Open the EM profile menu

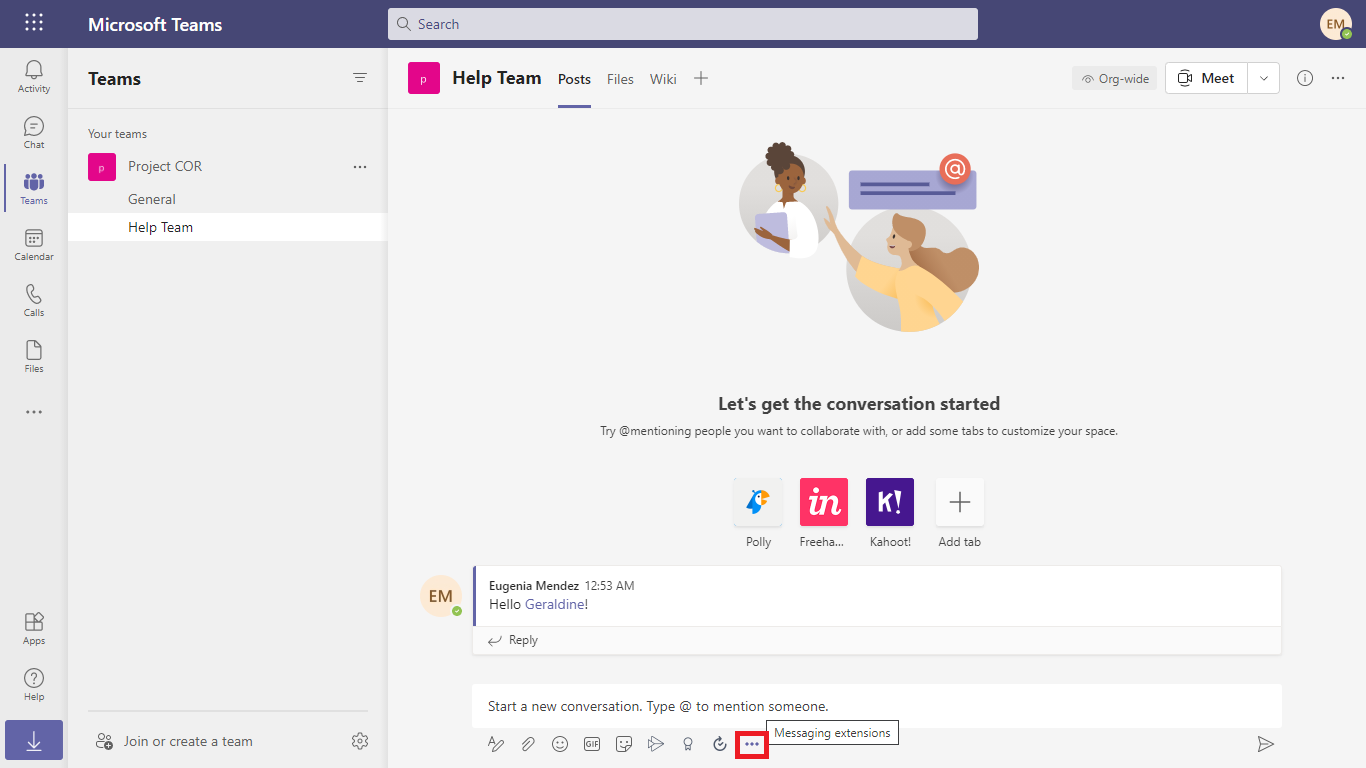click(x=1336, y=24)
